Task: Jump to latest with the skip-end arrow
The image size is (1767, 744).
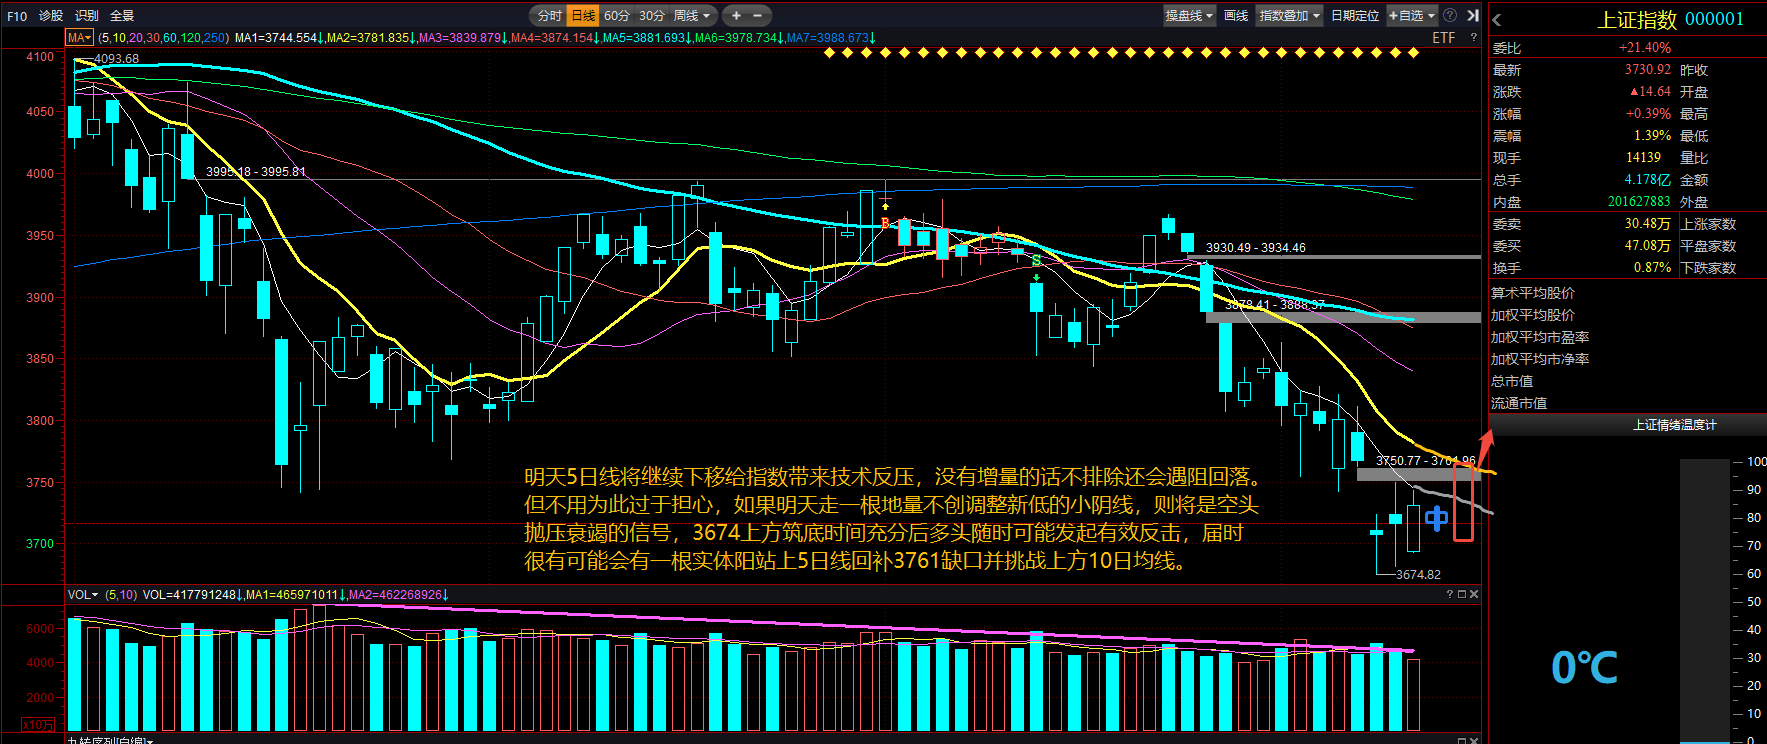Action: [1473, 15]
